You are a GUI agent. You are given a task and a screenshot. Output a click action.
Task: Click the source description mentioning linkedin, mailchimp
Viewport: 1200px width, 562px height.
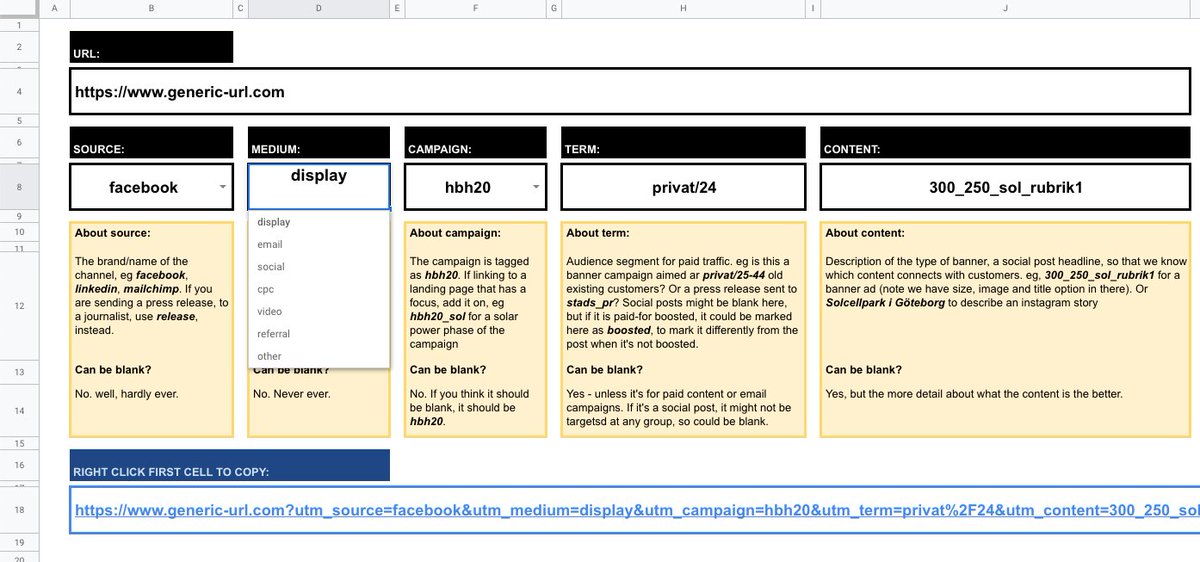(152, 296)
